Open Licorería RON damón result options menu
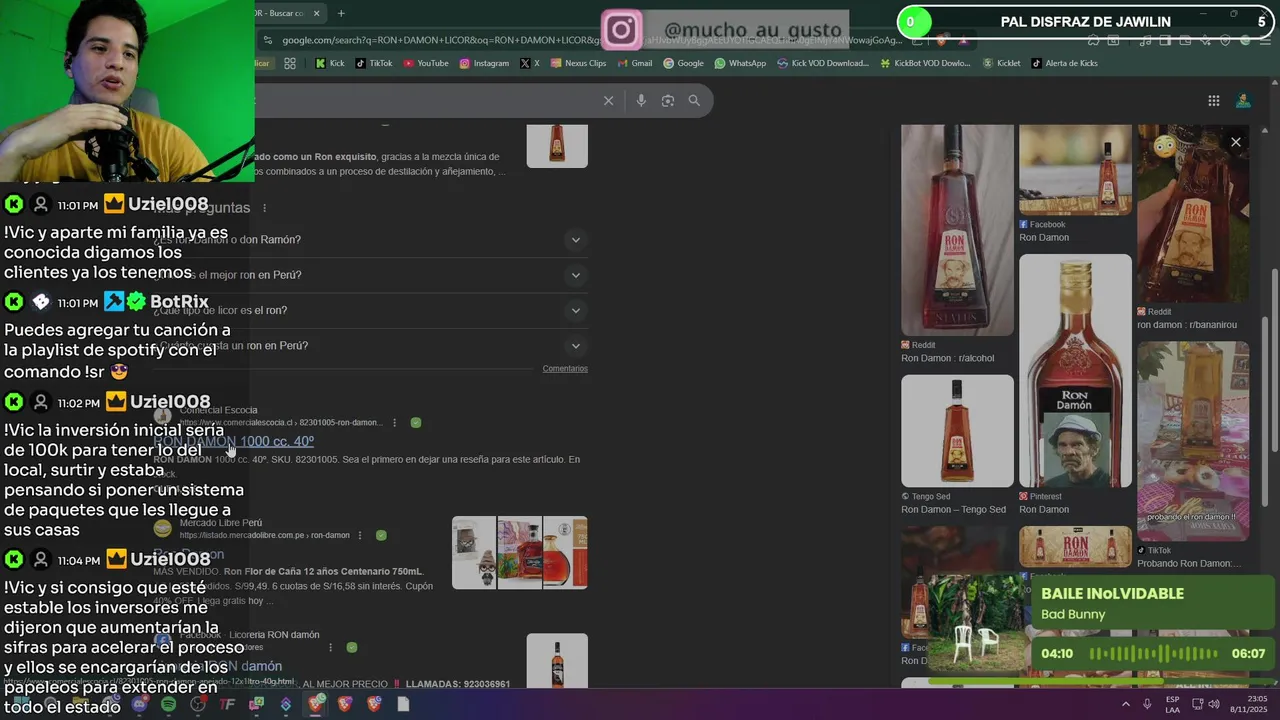1280x720 pixels. [x=330, y=648]
